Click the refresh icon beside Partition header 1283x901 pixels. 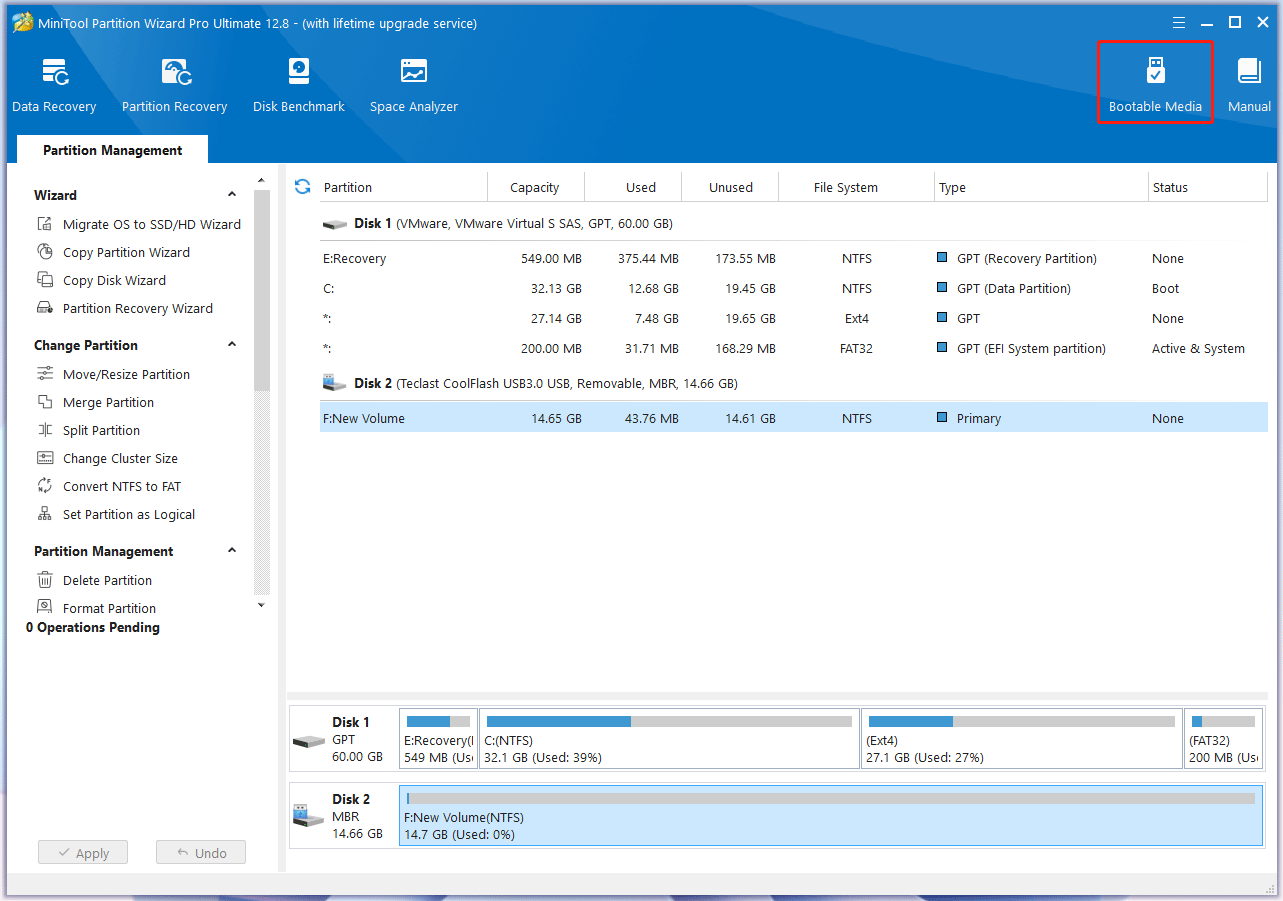point(303,187)
